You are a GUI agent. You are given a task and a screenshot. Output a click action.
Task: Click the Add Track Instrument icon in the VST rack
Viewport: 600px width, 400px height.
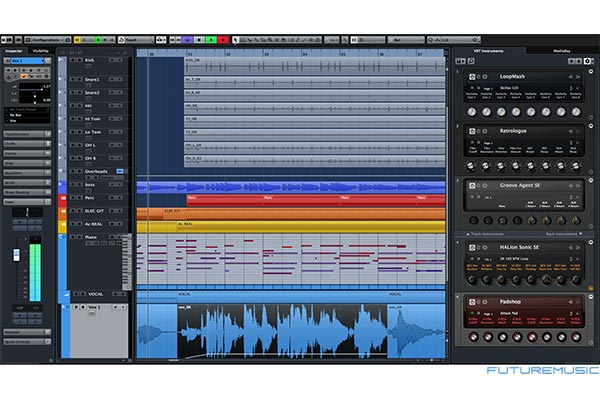point(460,61)
